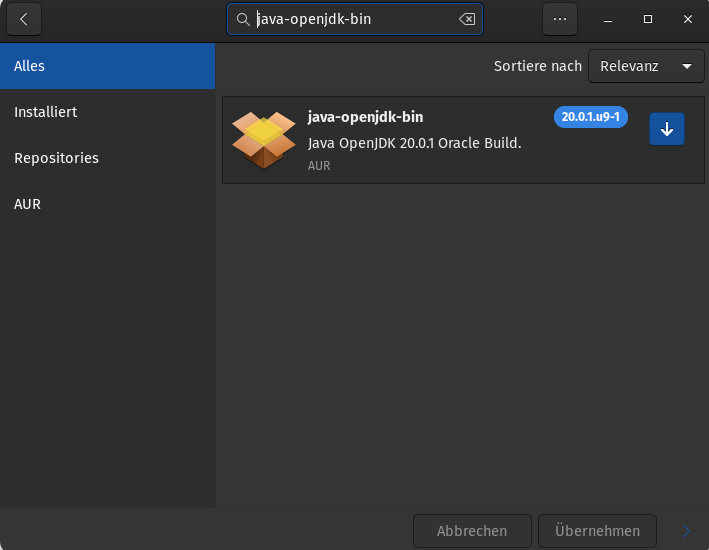Screen dimensions: 709x550
Task: Click the Abbrechen button
Action: pos(472,531)
